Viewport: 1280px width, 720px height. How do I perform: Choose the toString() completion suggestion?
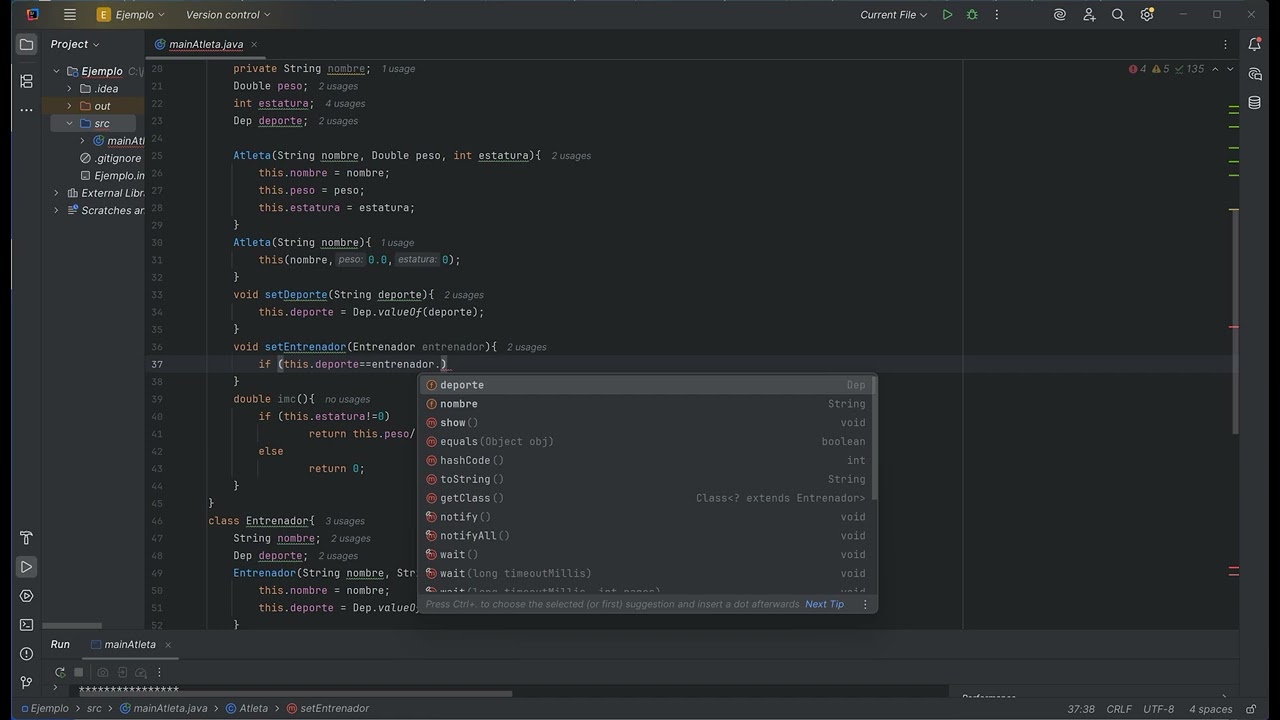click(646, 479)
